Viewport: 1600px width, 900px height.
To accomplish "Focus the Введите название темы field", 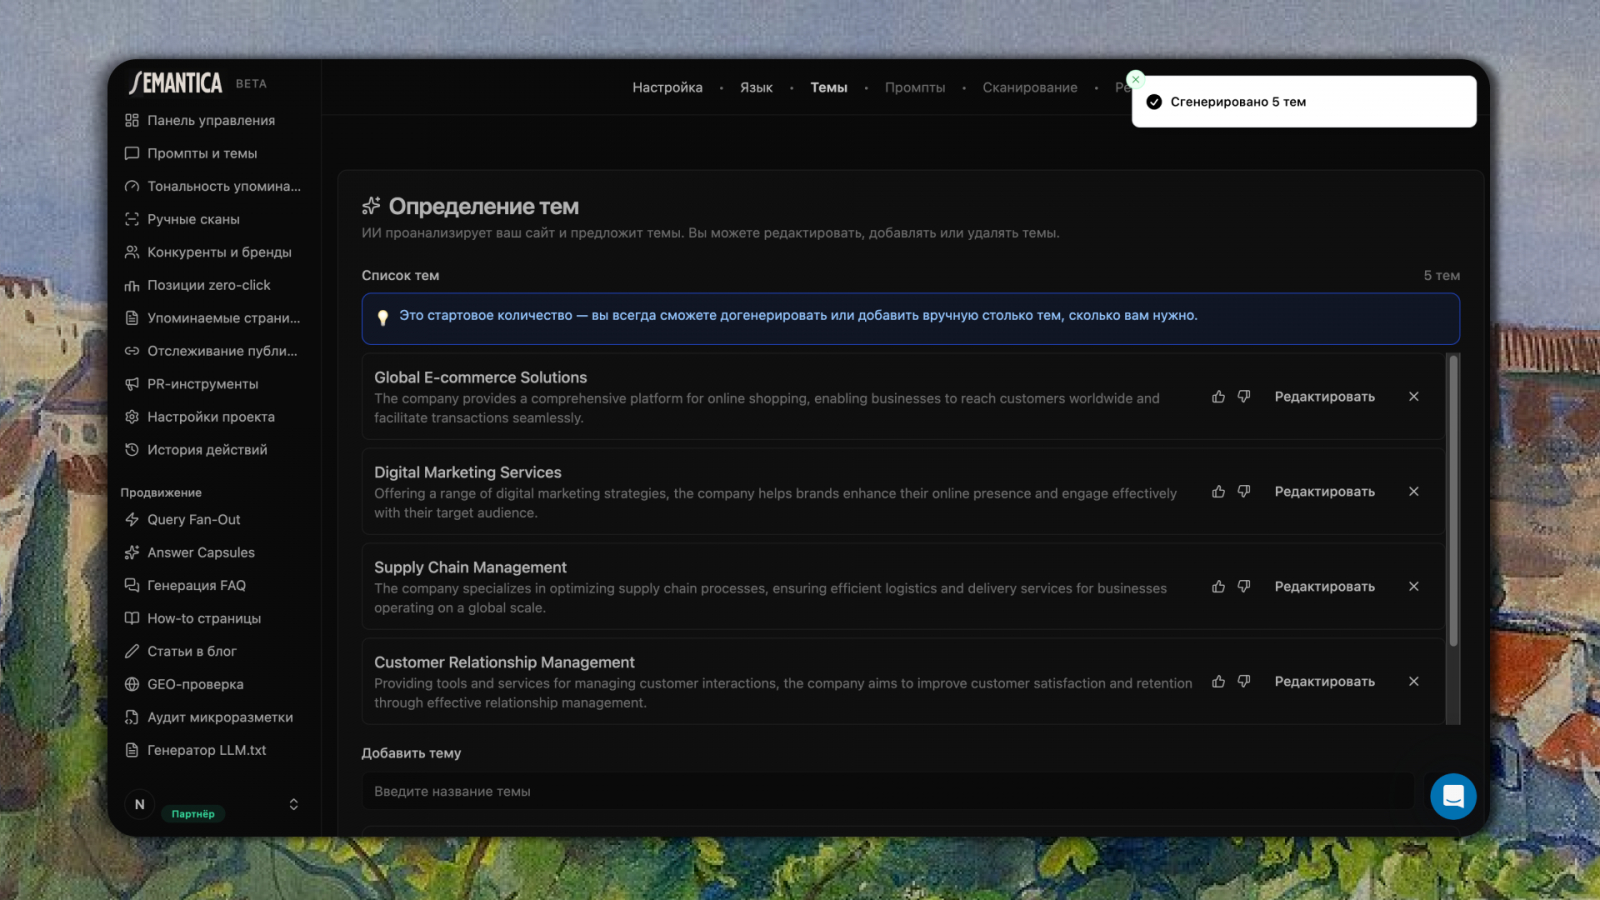I will click(888, 792).
